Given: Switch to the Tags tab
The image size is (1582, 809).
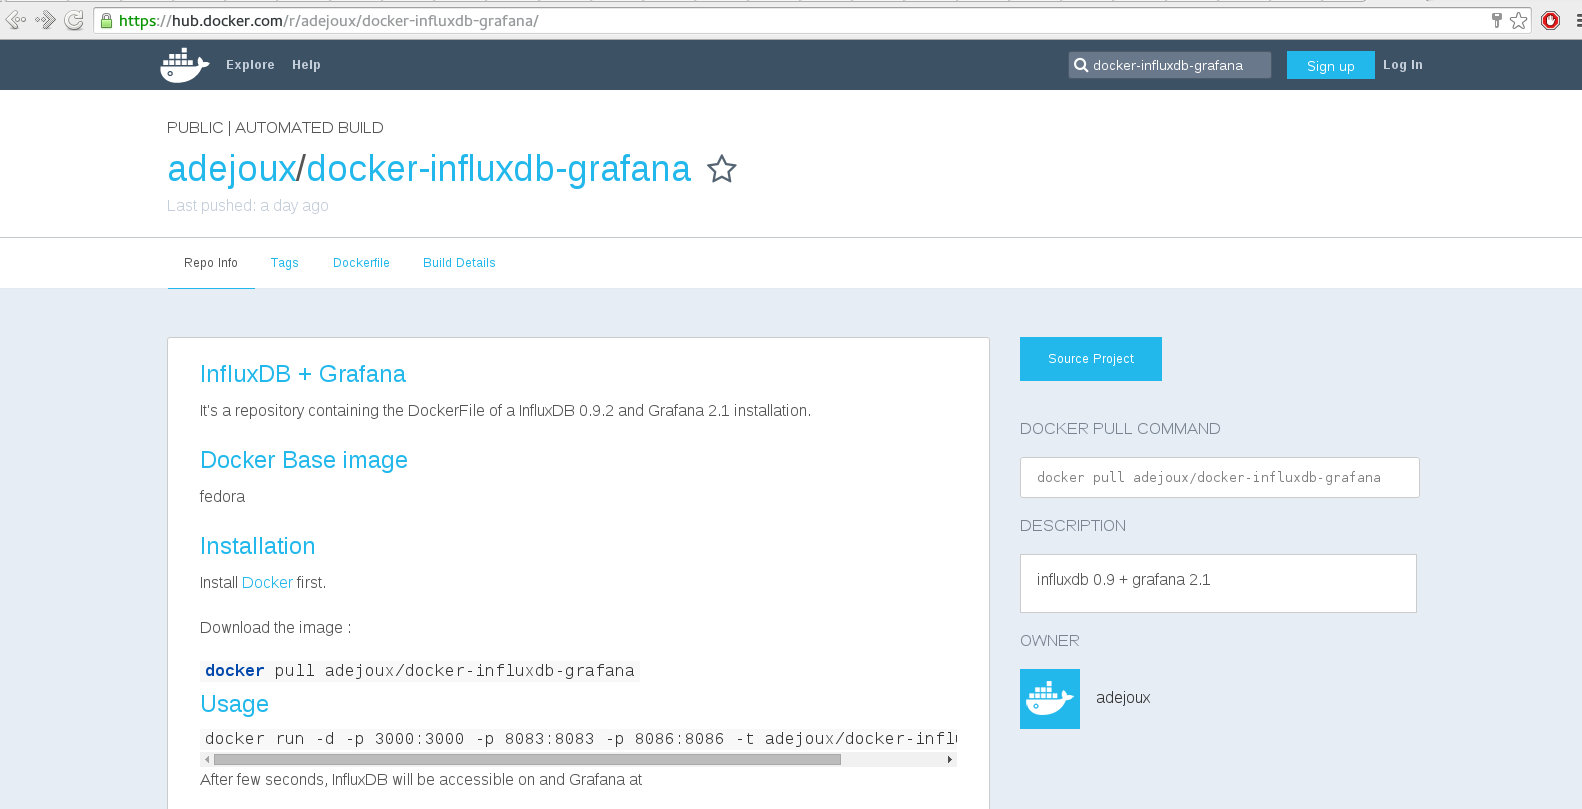Looking at the screenshot, I should 285,263.
